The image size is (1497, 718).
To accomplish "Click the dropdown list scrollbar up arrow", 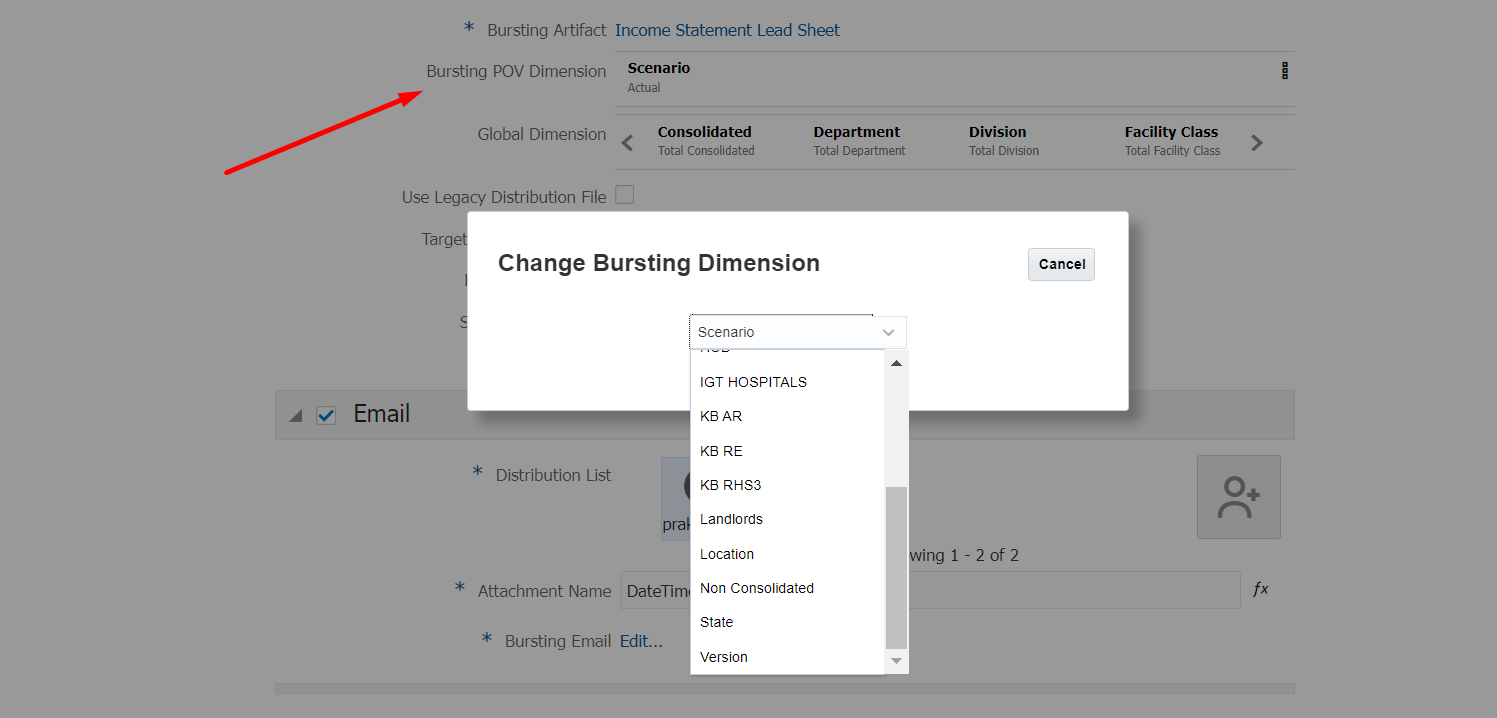I will click(x=896, y=363).
